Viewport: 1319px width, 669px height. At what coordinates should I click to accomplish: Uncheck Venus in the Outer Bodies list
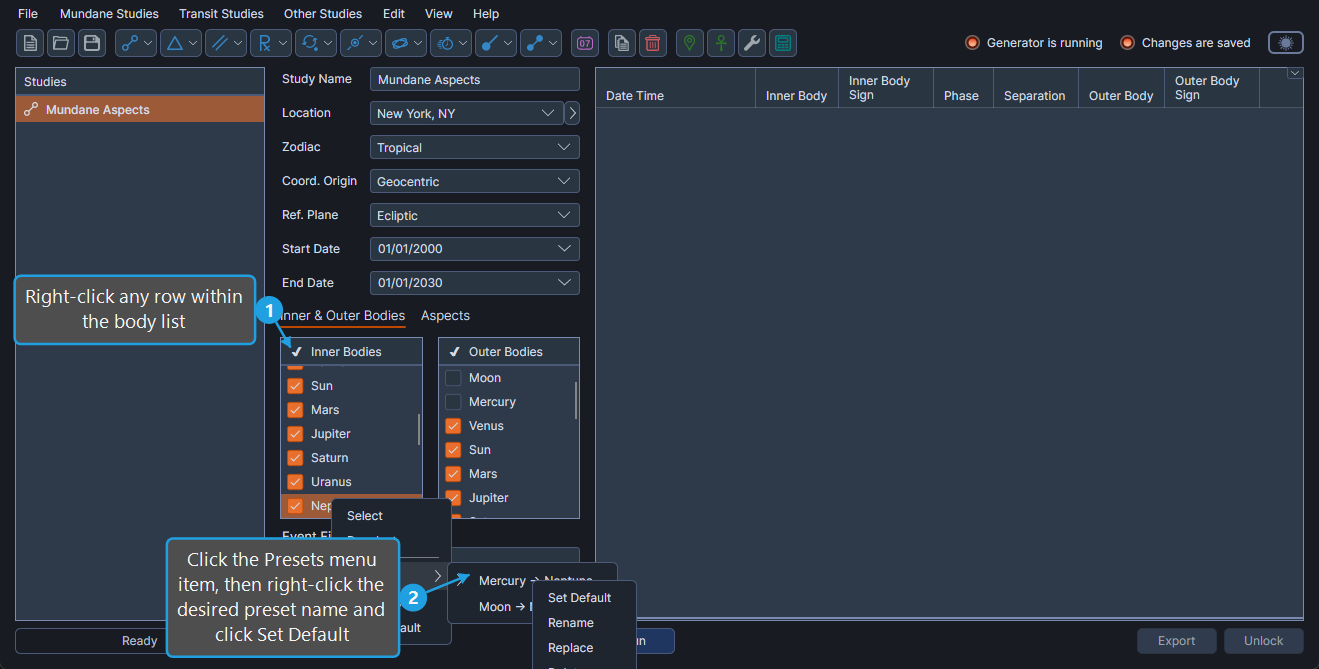click(453, 426)
